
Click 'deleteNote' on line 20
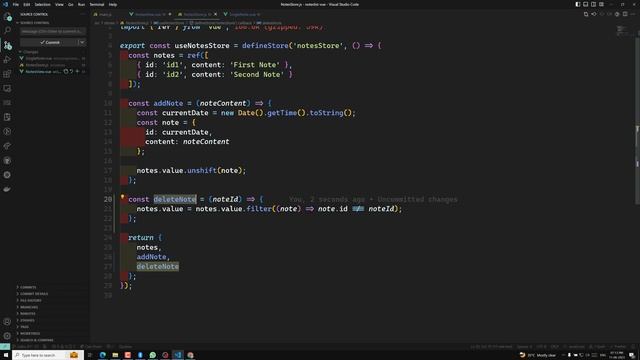point(175,199)
